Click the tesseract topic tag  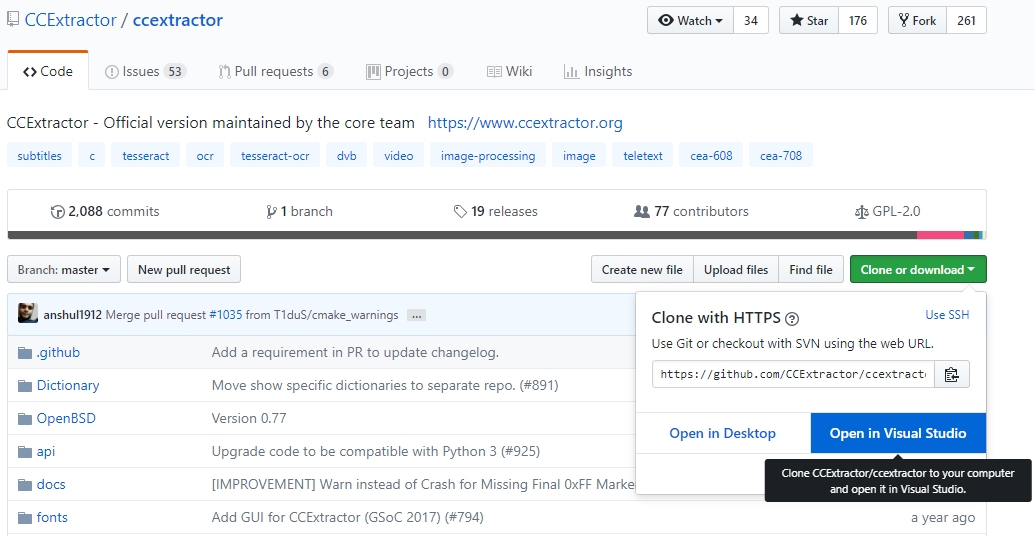click(x=146, y=156)
